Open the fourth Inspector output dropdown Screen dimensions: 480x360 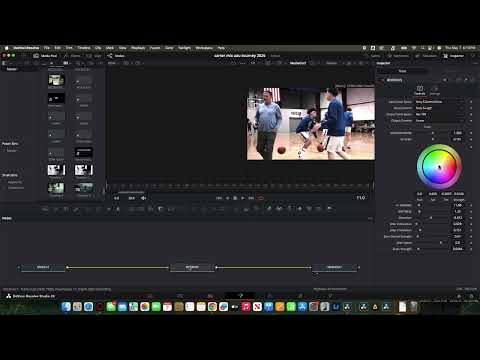point(440,121)
